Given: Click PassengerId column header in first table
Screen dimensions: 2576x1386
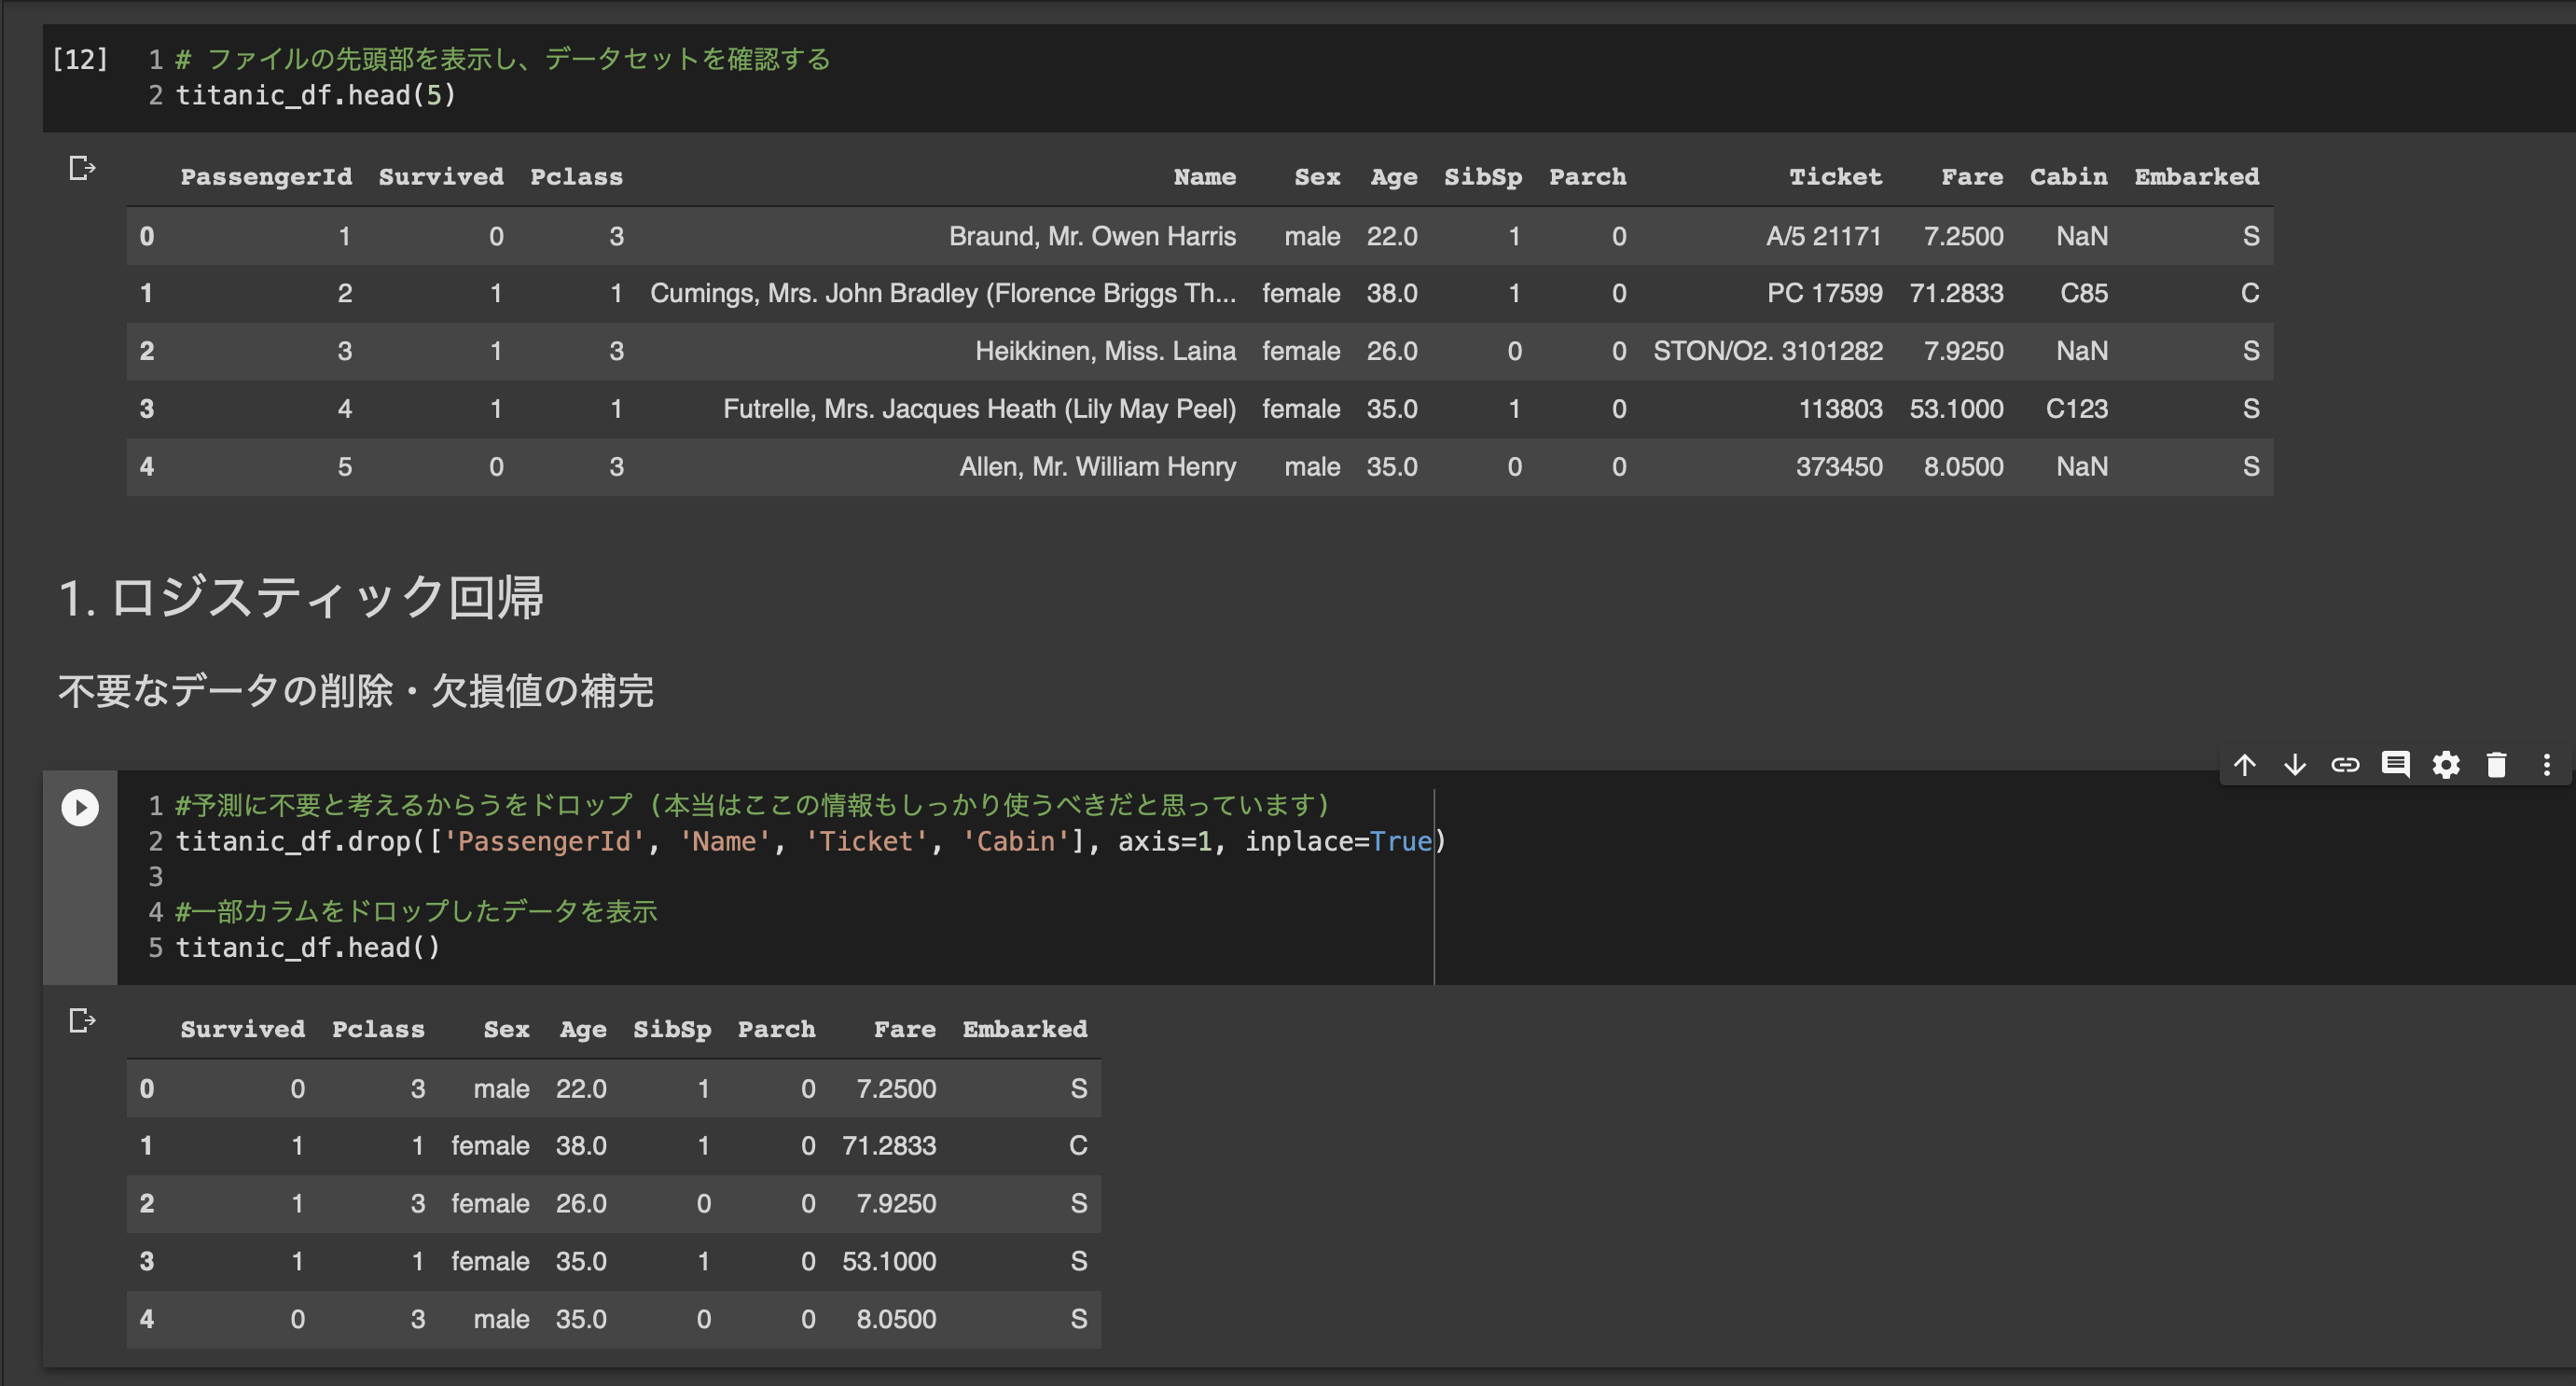Looking at the screenshot, I should [x=266, y=177].
